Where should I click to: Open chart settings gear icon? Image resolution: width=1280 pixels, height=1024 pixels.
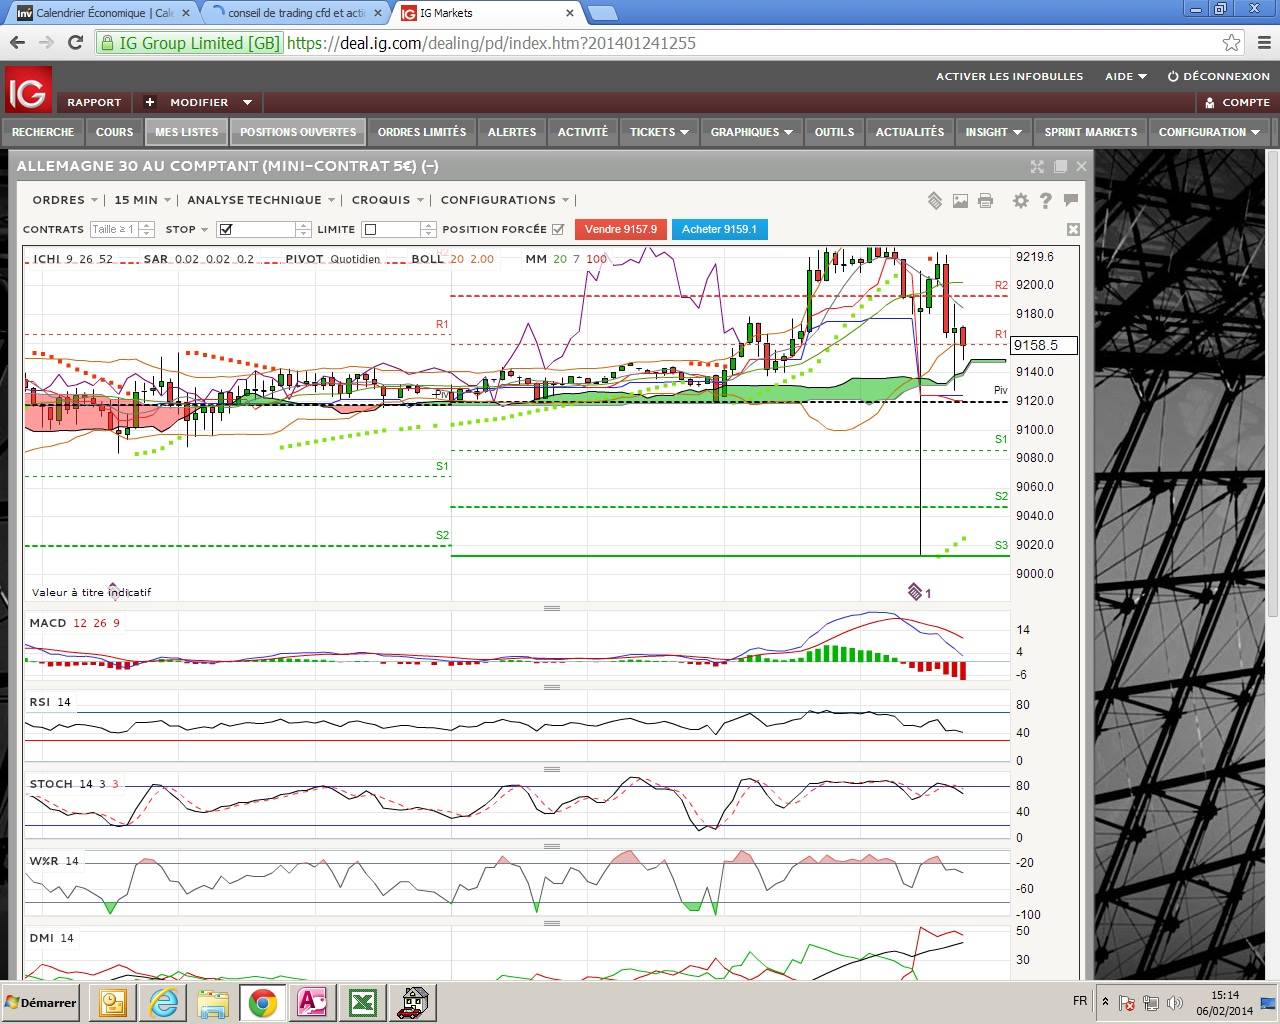click(x=1020, y=201)
